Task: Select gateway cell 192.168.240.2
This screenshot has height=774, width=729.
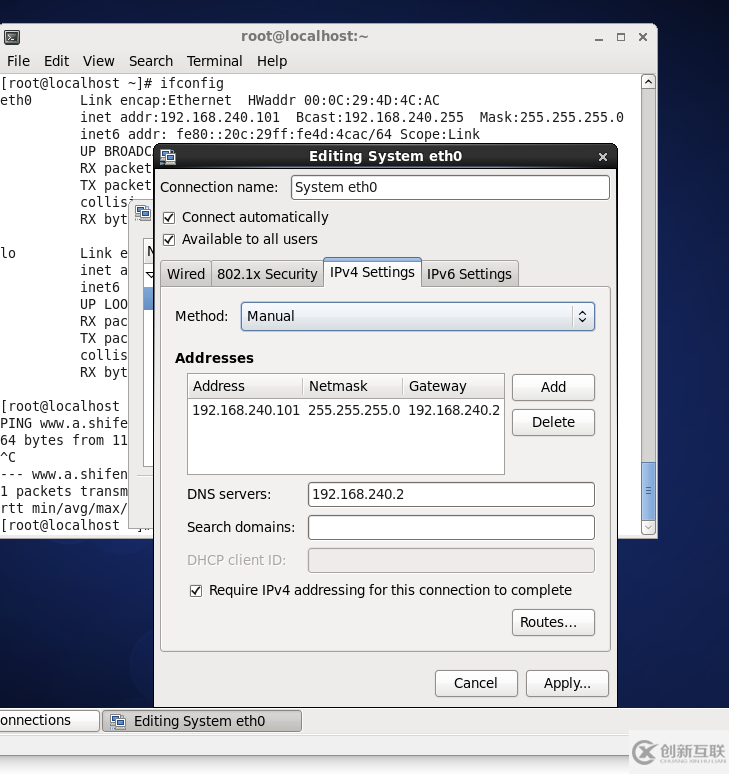Action: pyautogui.click(x=454, y=411)
